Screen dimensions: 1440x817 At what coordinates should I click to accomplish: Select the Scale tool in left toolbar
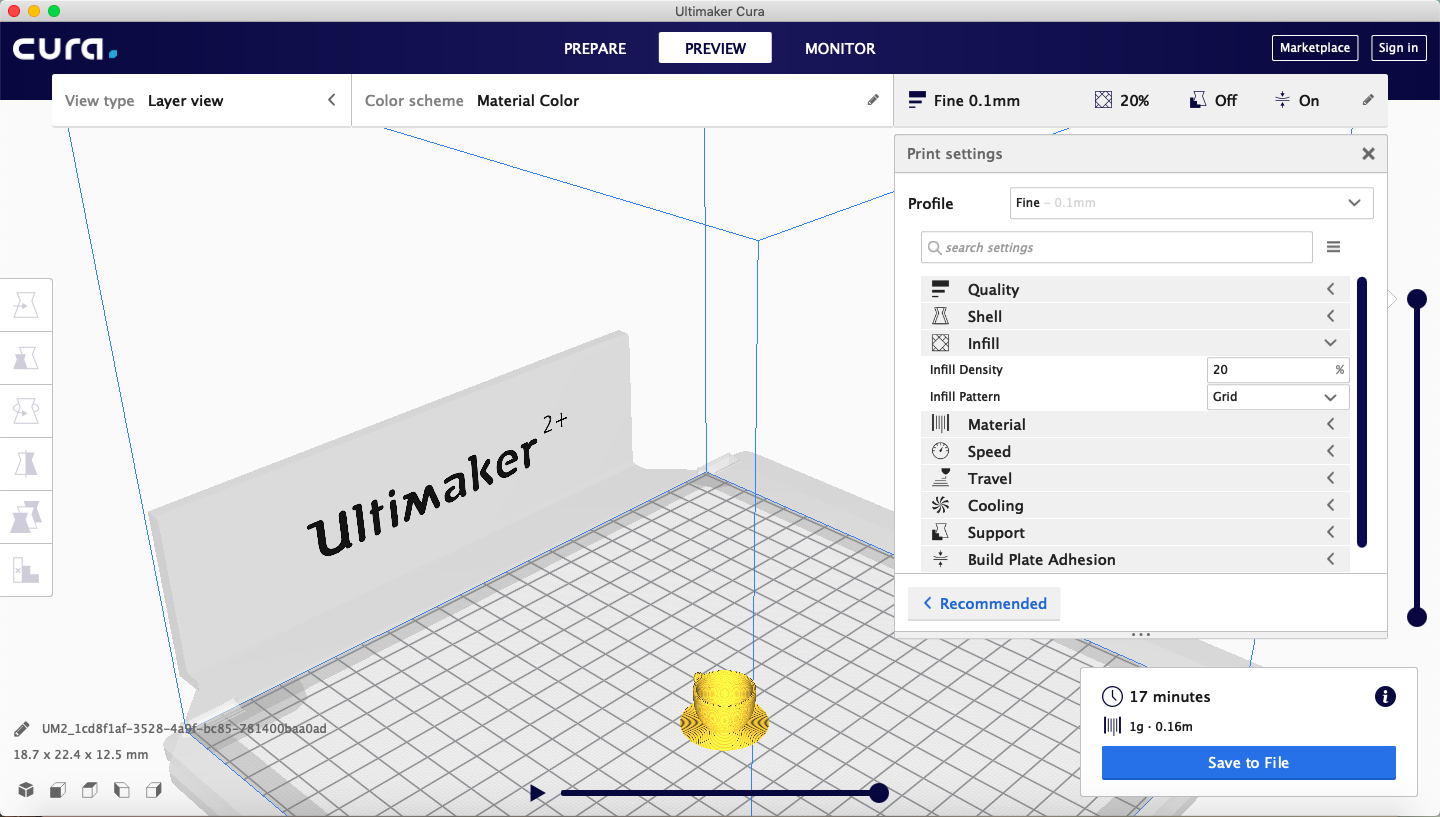(x=26, y=357)
